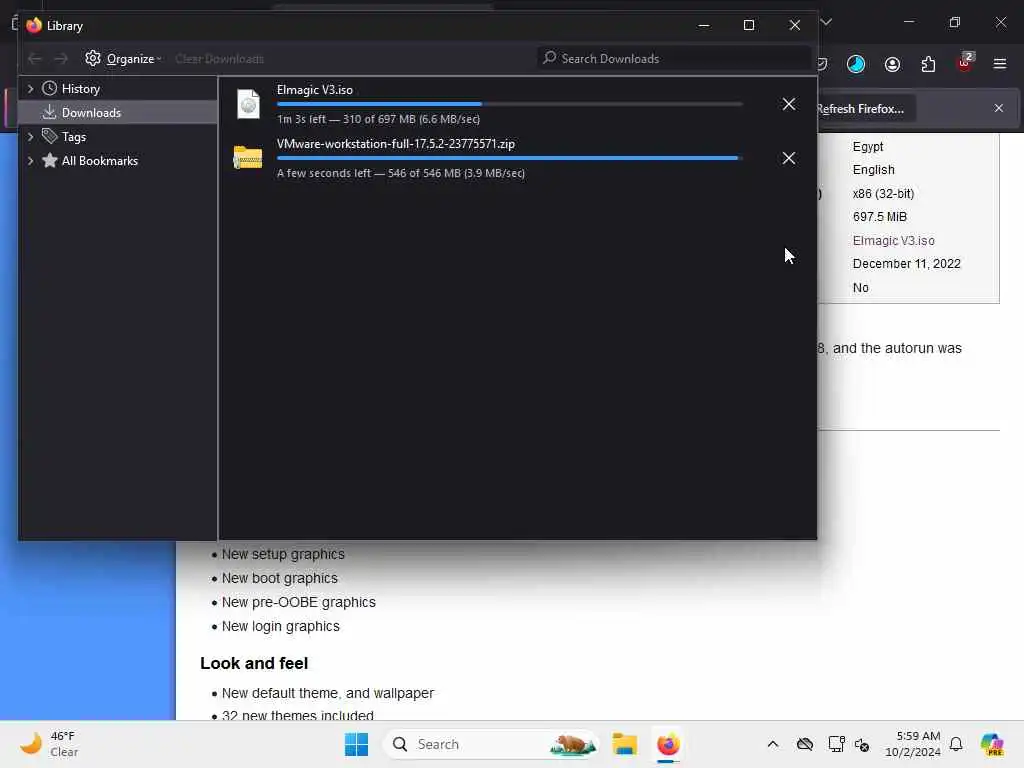Screen dimensions: 1024x768
Task: Open the Firefox Extensions puzzle icon
Action: pyautogui.click(x=928, y=64)
